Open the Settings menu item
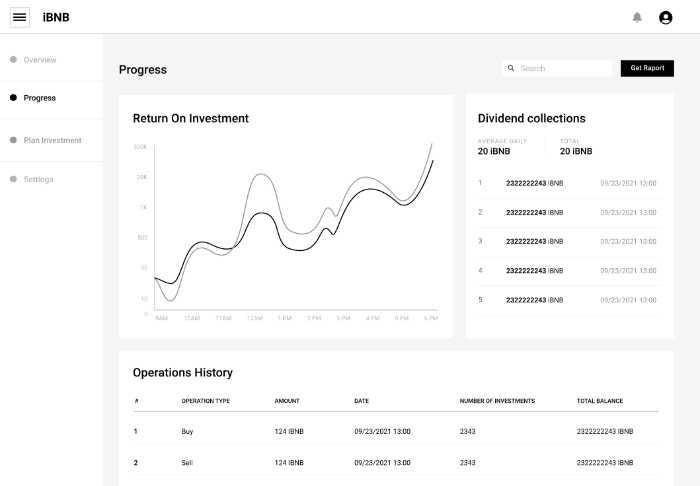 [38, 179]
